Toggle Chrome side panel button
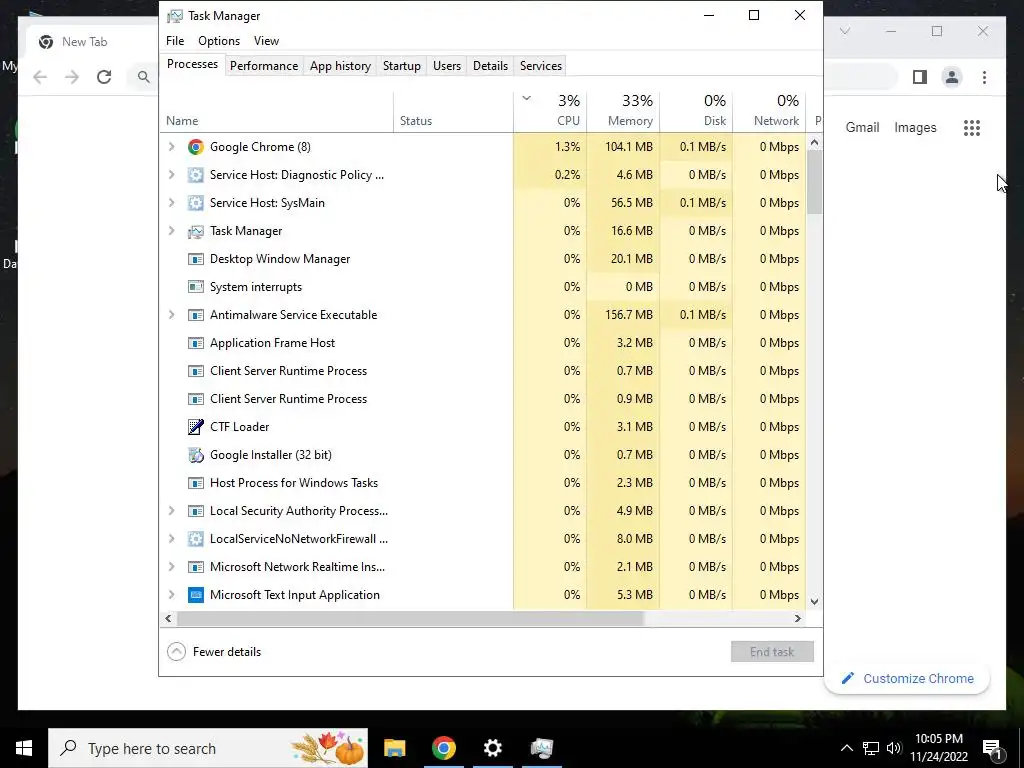This screenshot has width=1024, height=768. coord(920,78)
